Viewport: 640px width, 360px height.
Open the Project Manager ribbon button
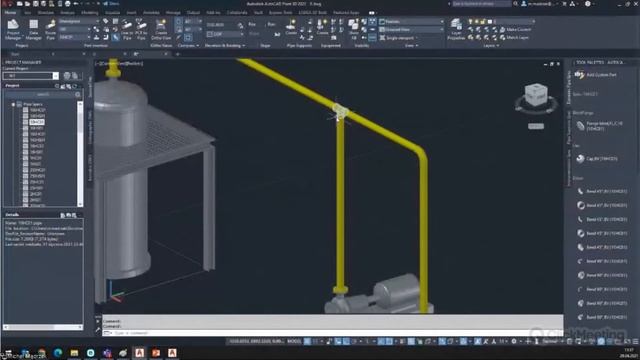pos(13,29)
